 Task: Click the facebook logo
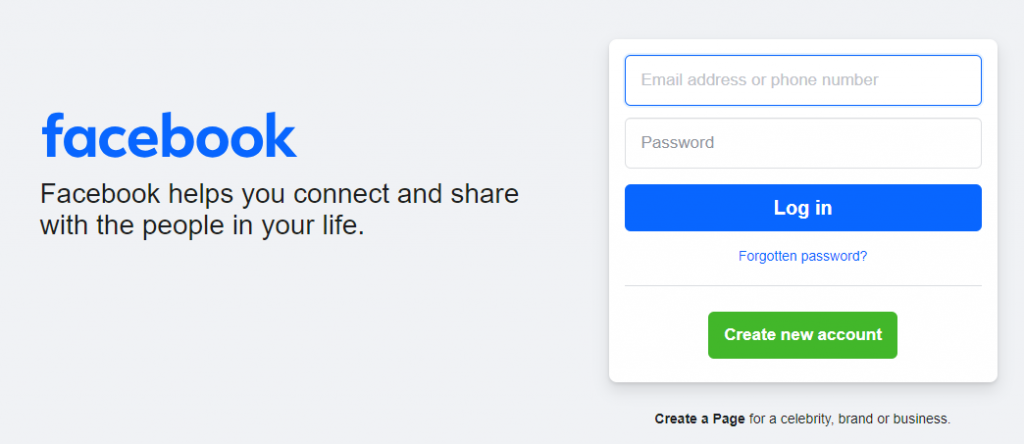tap(169, 136)
